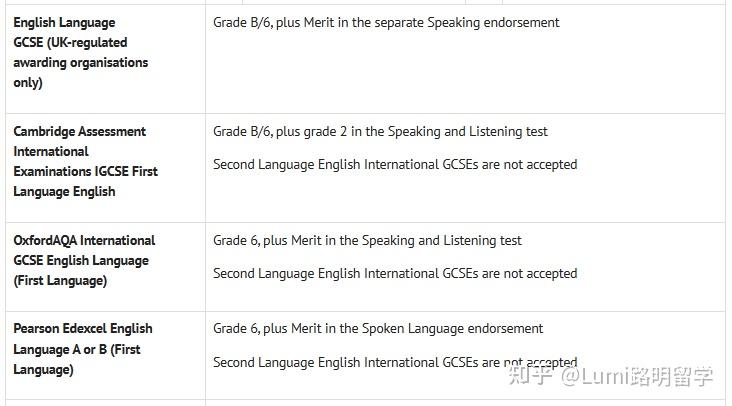The width and height of the screenshot is (732, 406).
Task: Click the Second Language note in OxfordAQA row
Action: tap(395, 273)
